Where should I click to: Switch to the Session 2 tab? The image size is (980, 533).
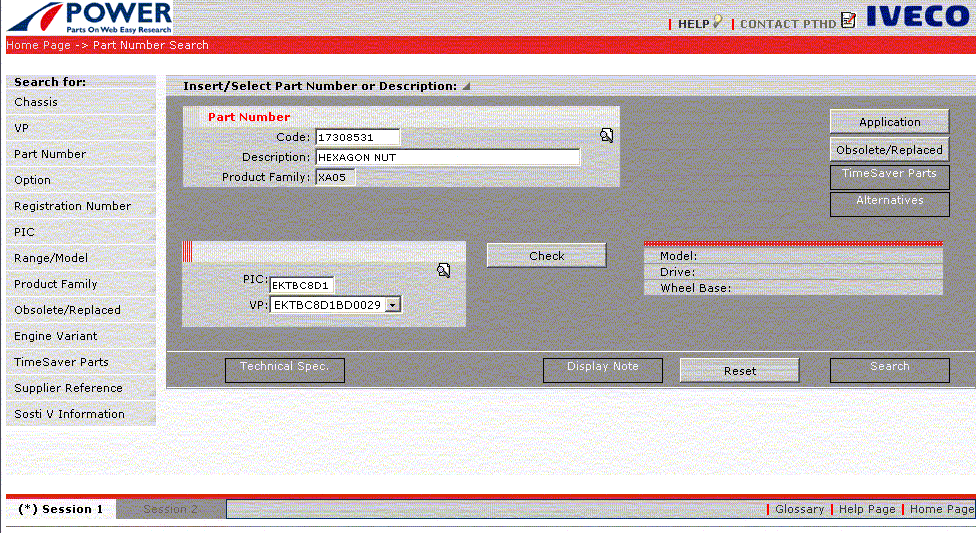pos(170,509)
